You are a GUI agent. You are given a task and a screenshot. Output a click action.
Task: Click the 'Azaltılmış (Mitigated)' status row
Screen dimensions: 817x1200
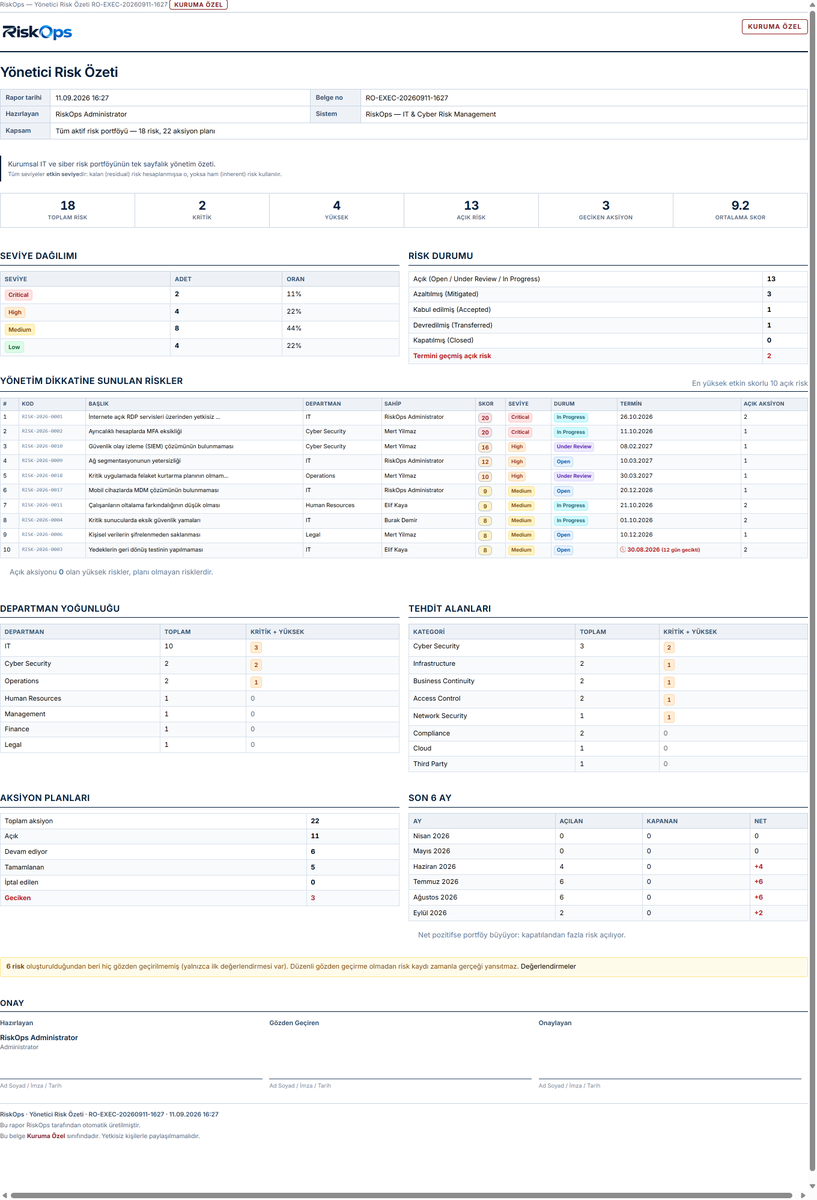click(x=608, y=294)
